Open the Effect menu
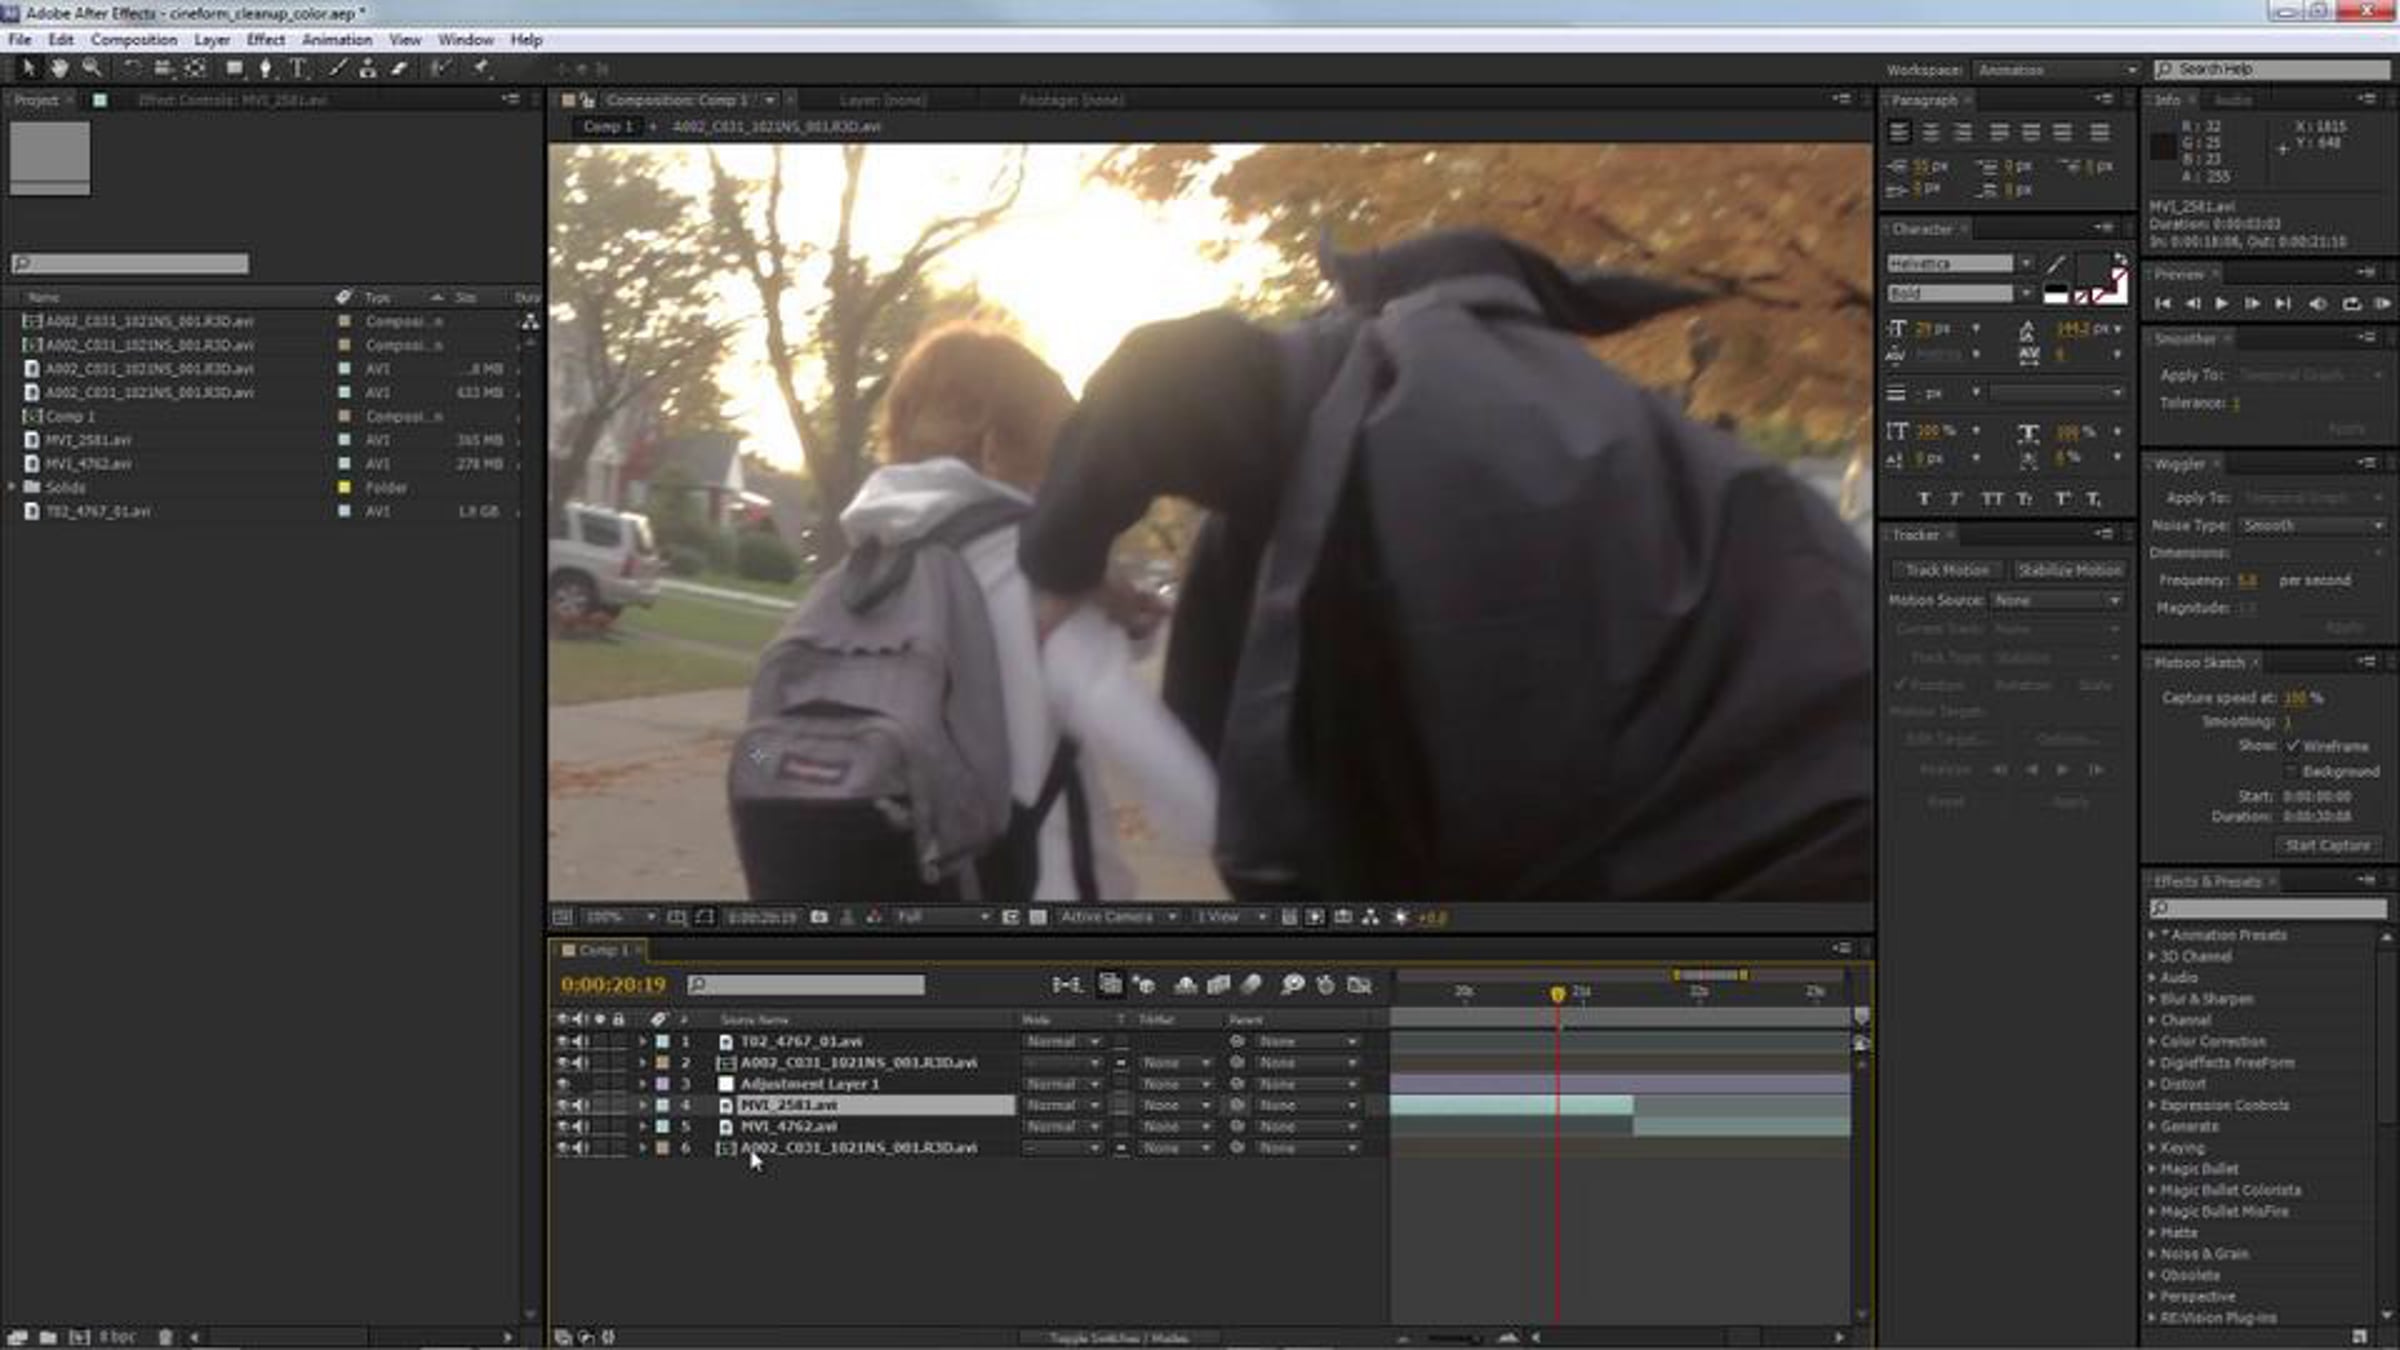The image size is (2400, 1350). pyautogui.click(x=265, y=40)
